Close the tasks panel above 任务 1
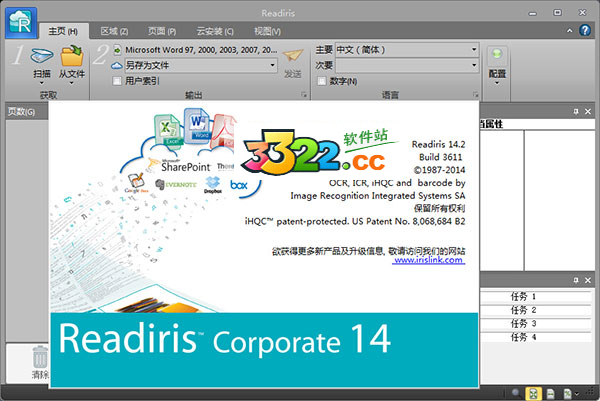Viewport: 600px width, 401px height. pyautogui.click(x=588, y=280)
